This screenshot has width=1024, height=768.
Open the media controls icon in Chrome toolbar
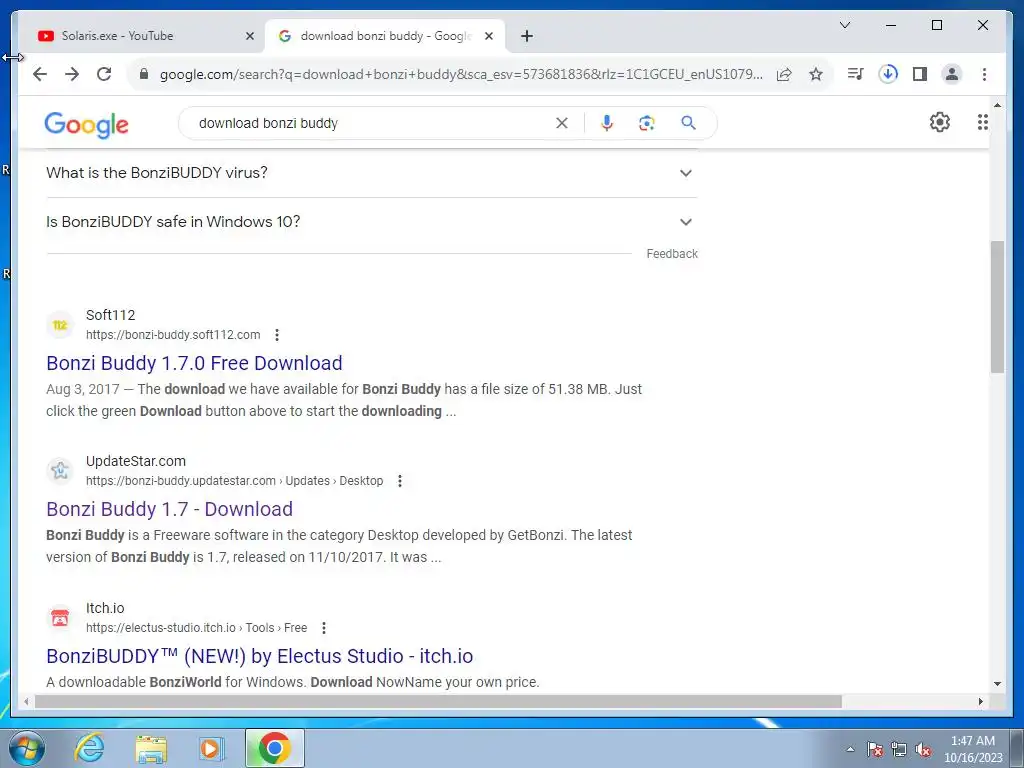click(x=855, y=74)
